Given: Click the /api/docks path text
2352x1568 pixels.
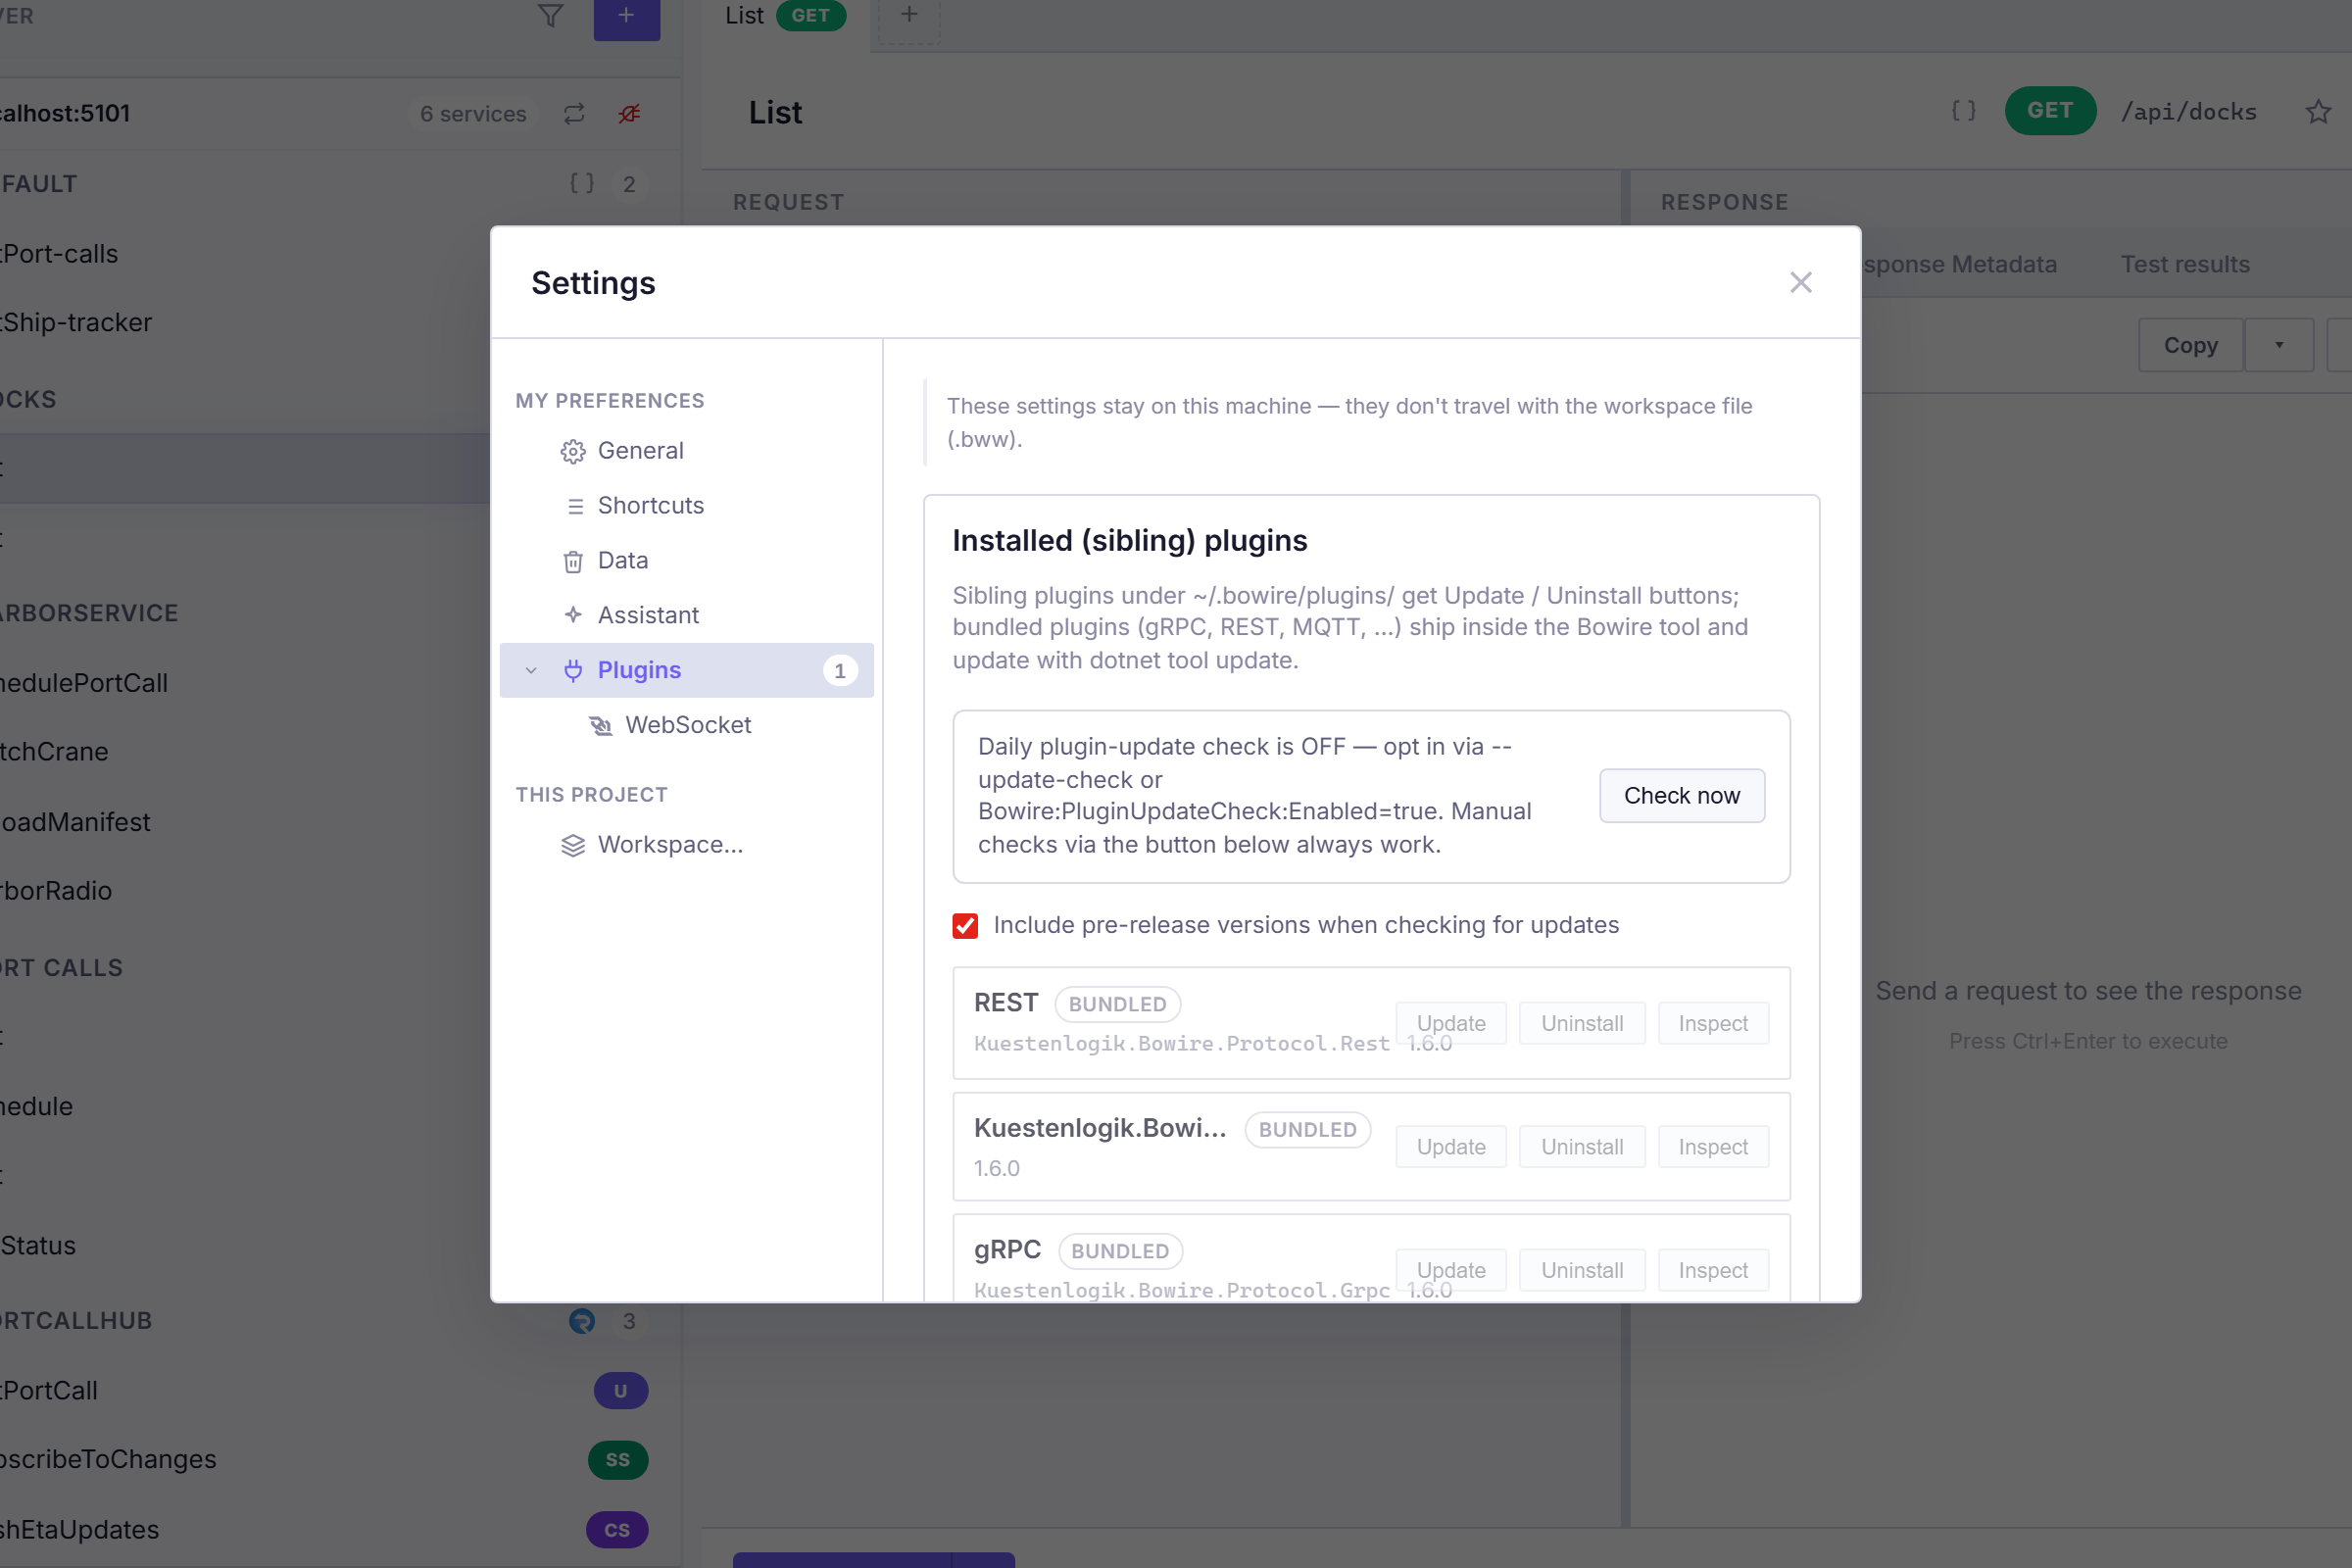Looking at the screenshot, I should (2189, 111).
